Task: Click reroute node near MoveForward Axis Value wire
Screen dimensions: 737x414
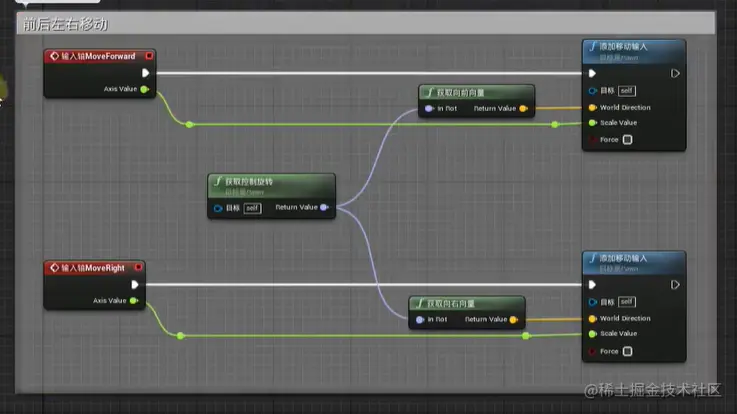Action: click(189, 125)
